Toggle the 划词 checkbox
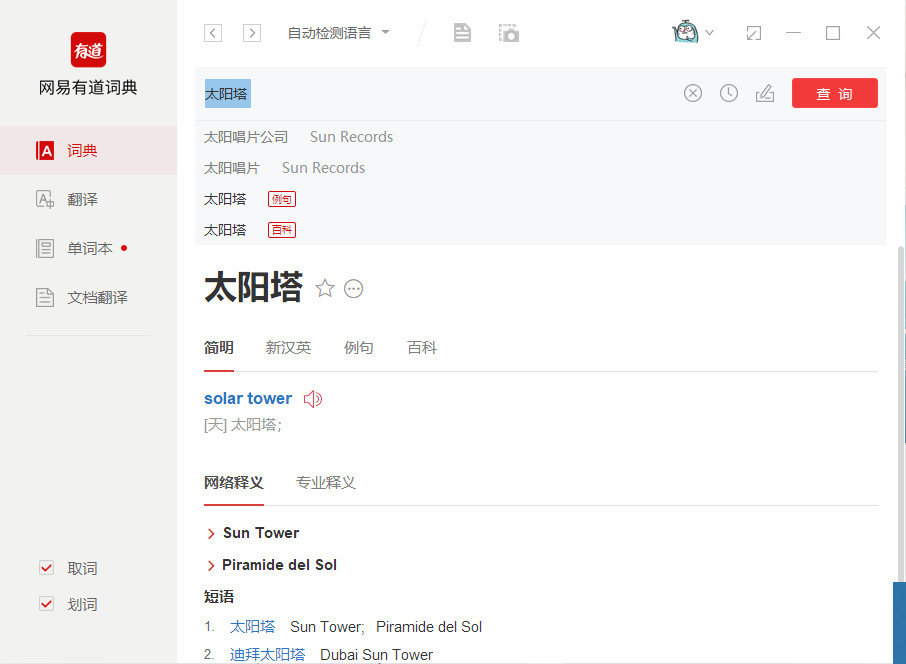The width and height of the screenshot is (906, 664). coord(47,604)
